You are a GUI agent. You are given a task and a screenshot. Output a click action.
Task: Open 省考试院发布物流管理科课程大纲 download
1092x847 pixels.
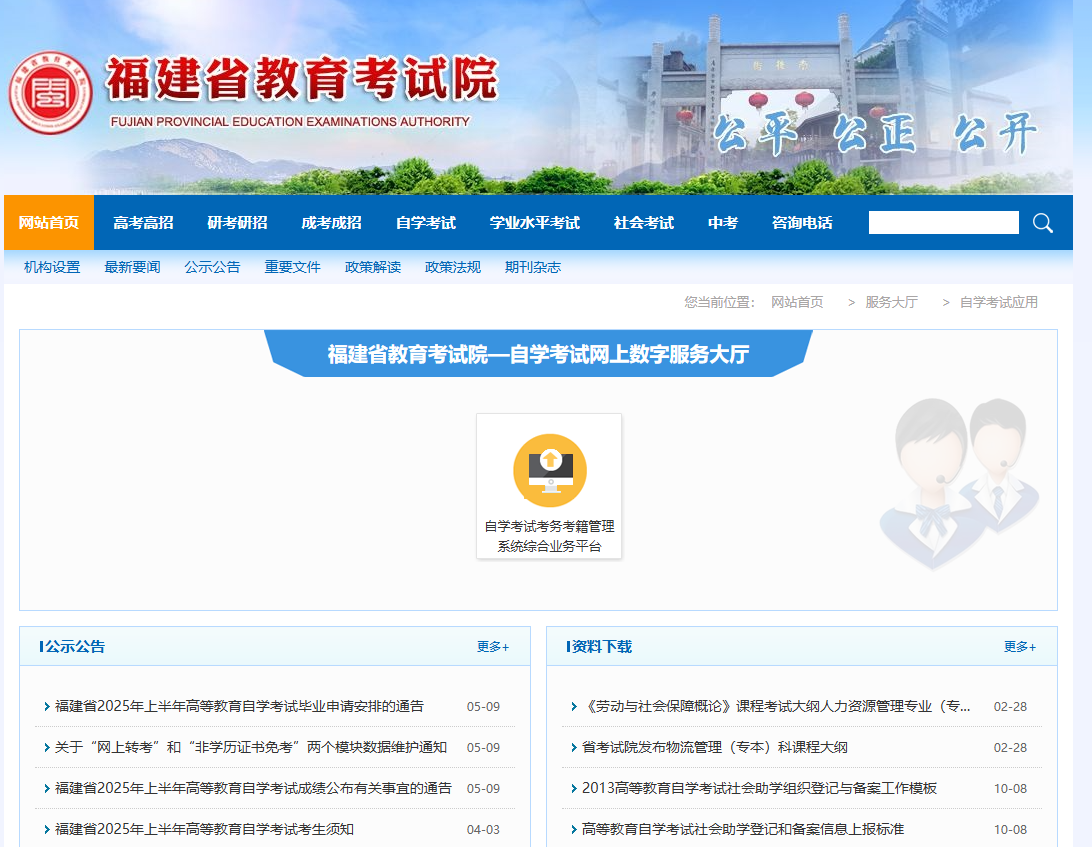[714, 747]
